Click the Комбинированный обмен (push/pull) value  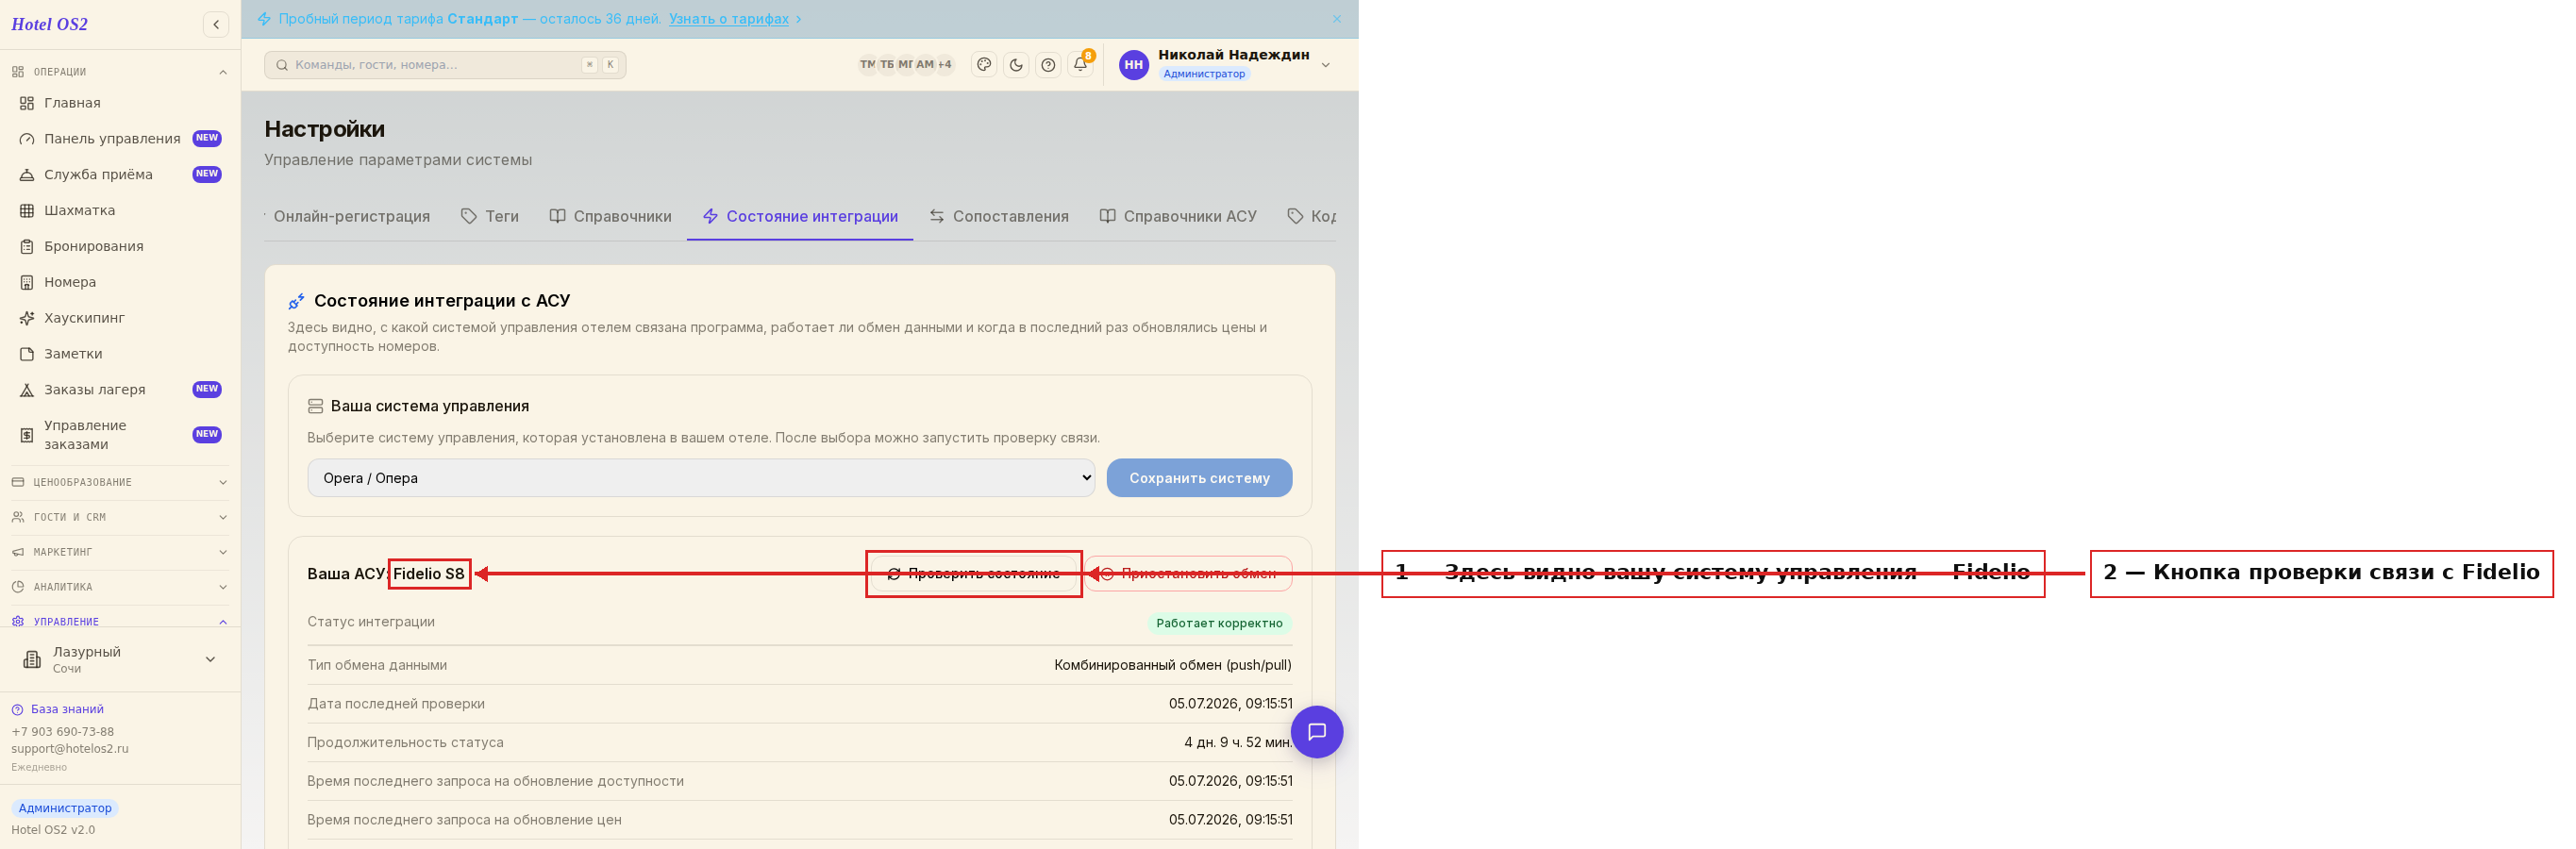[1173, 665]
